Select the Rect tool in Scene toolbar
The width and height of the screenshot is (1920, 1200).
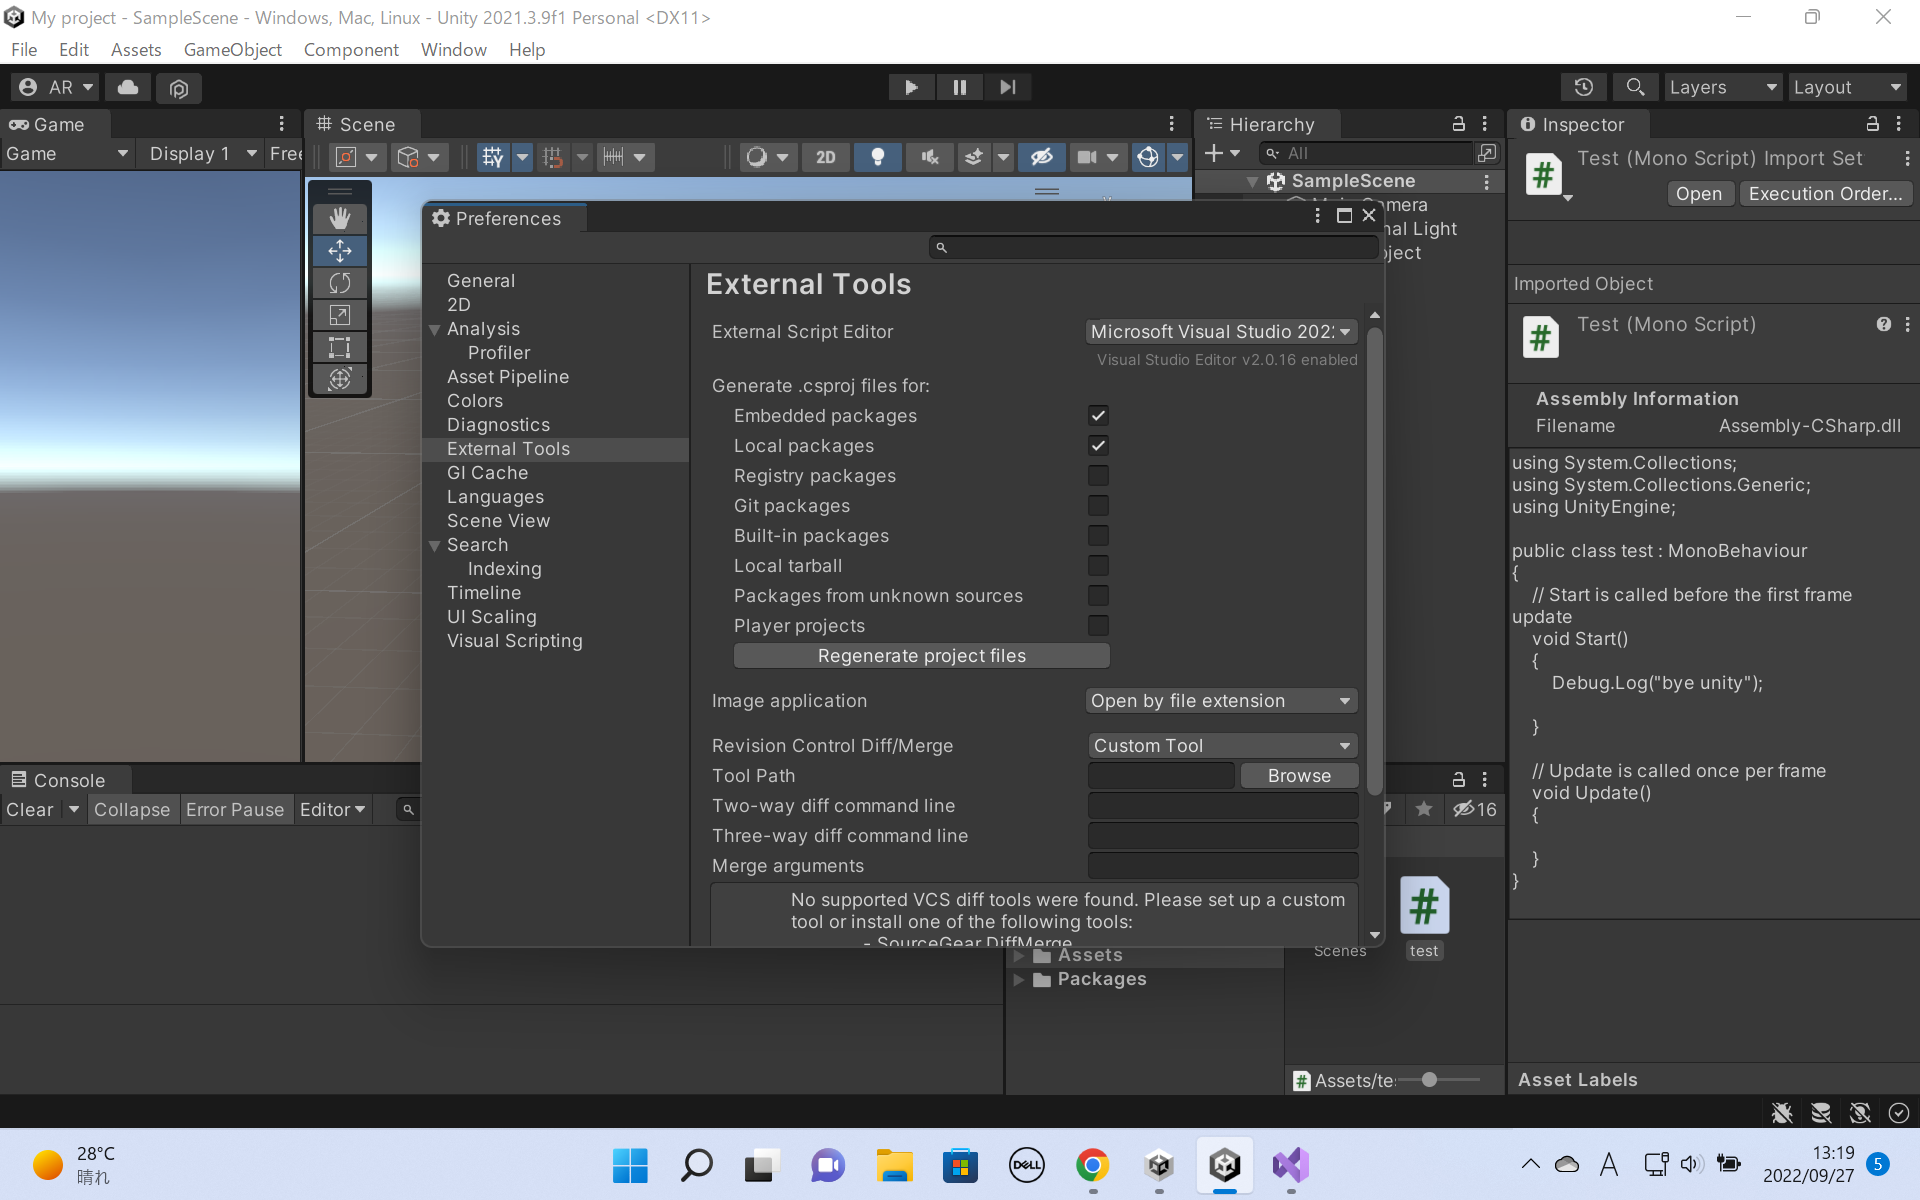pos(340,347)
